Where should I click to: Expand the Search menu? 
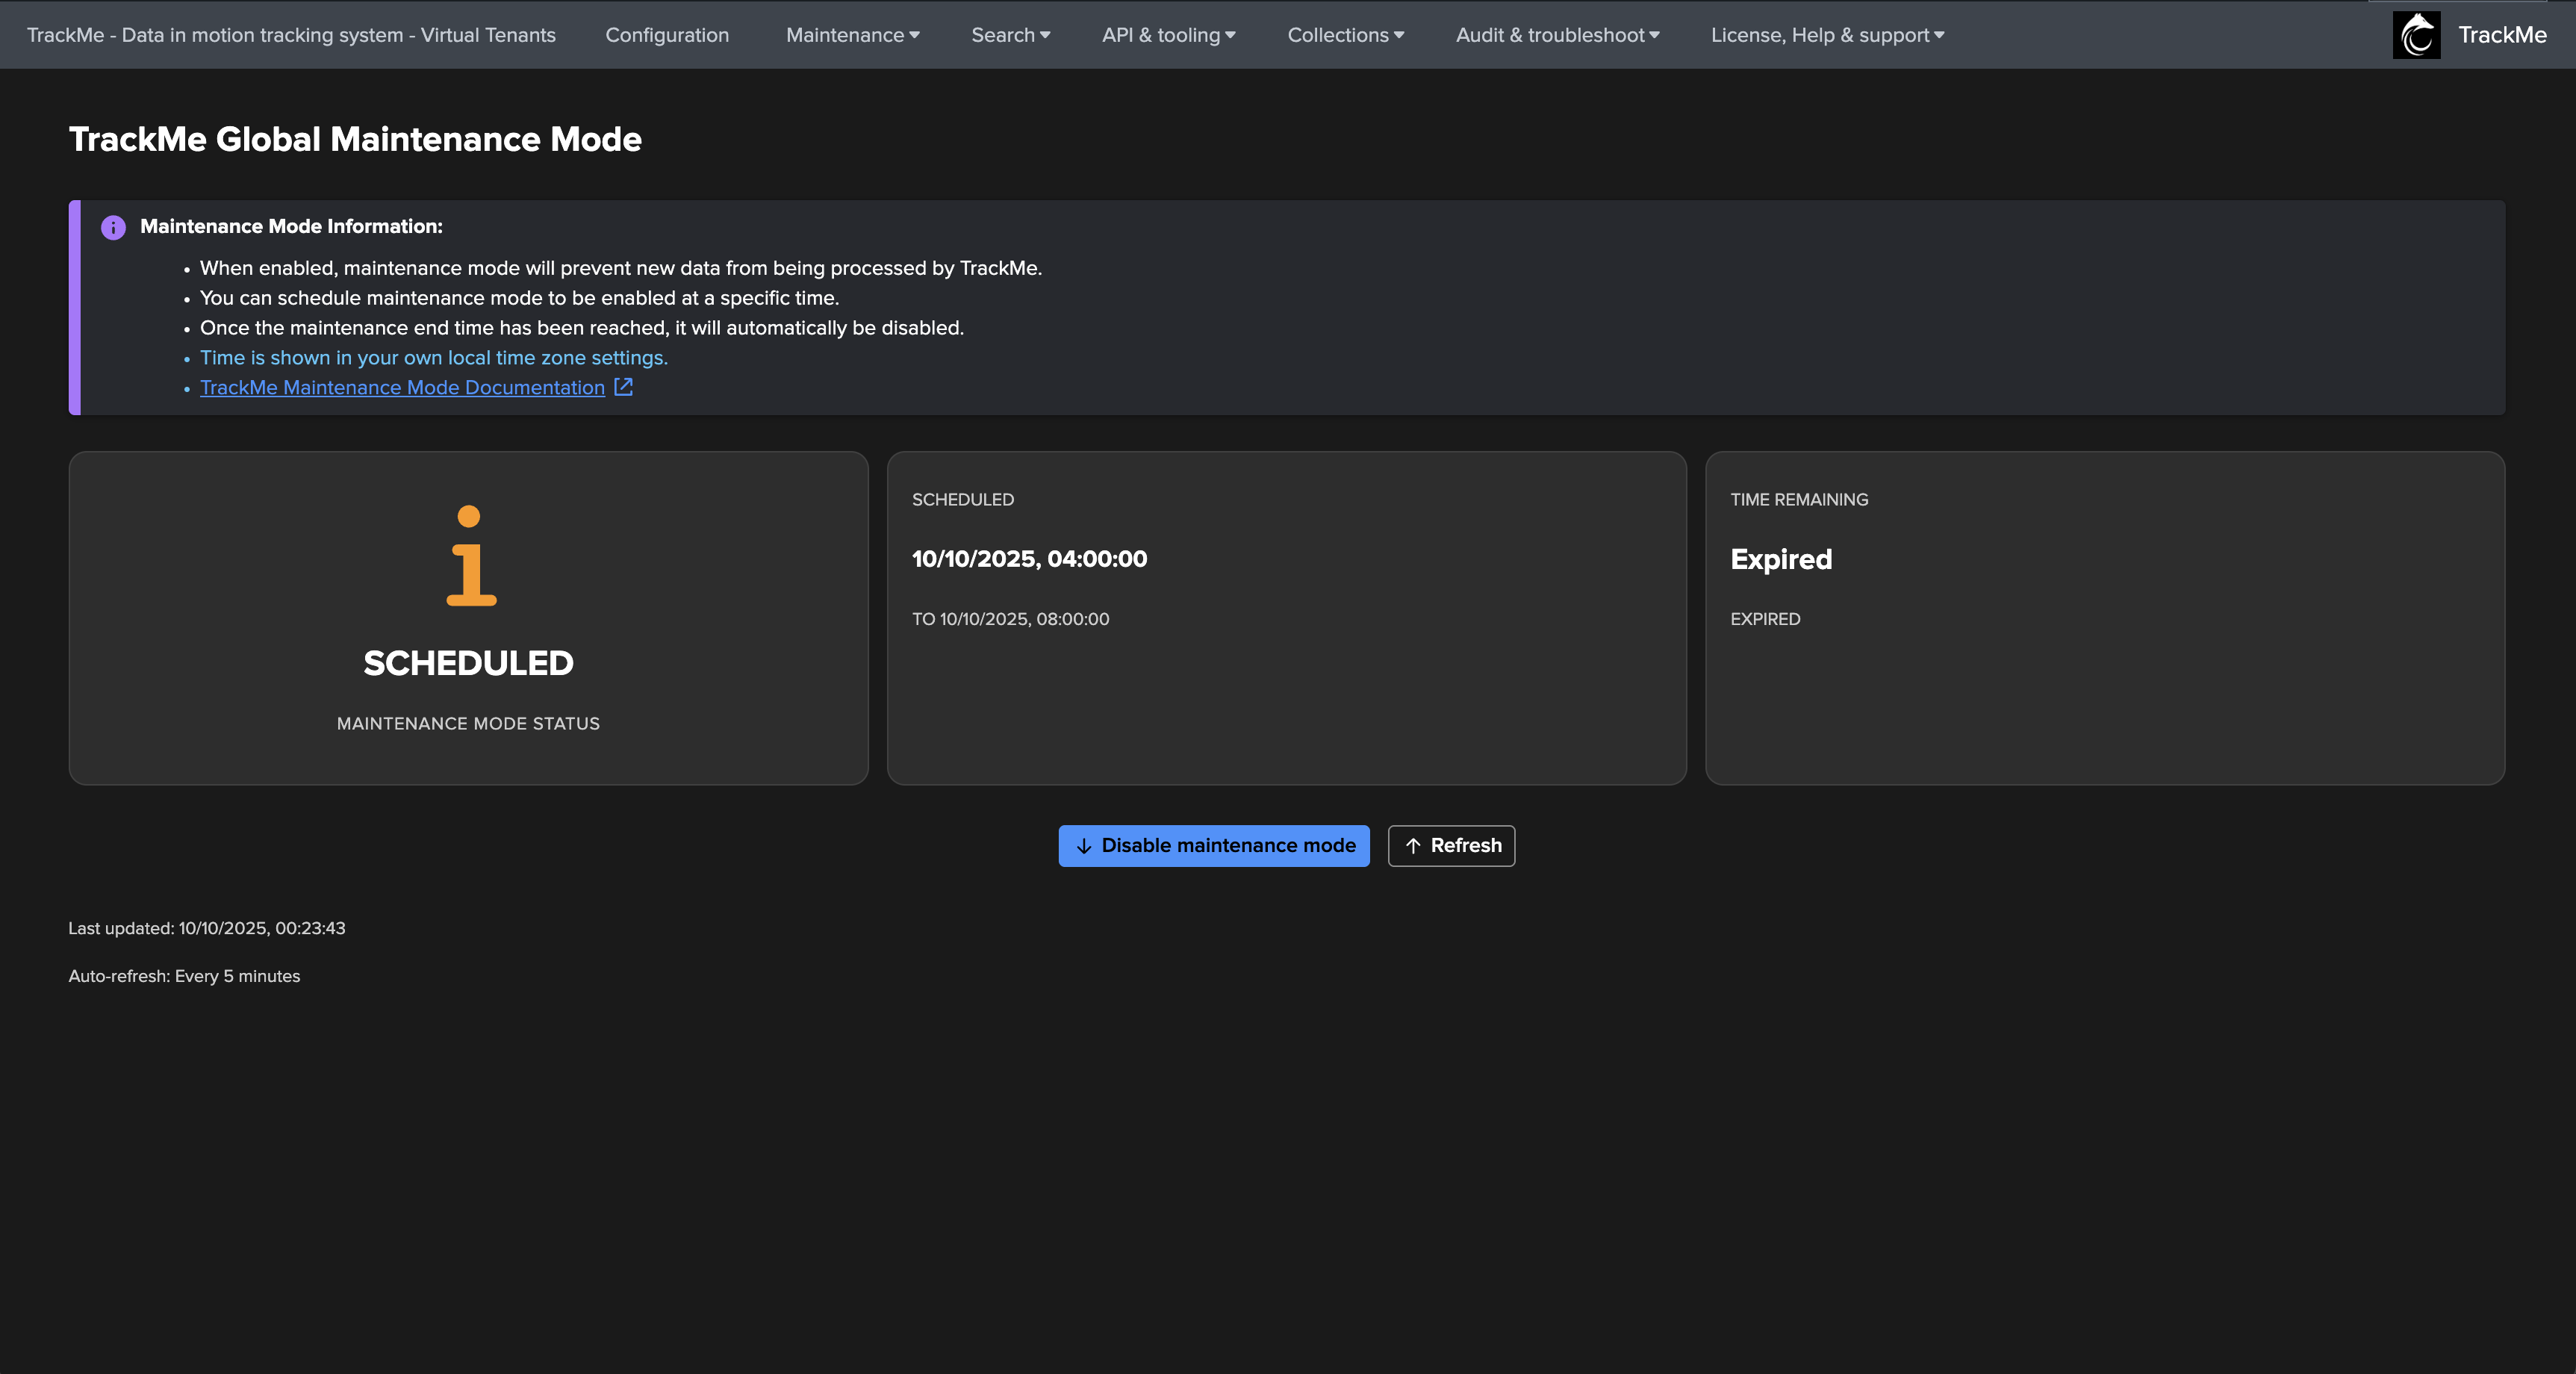(1010, 35)
